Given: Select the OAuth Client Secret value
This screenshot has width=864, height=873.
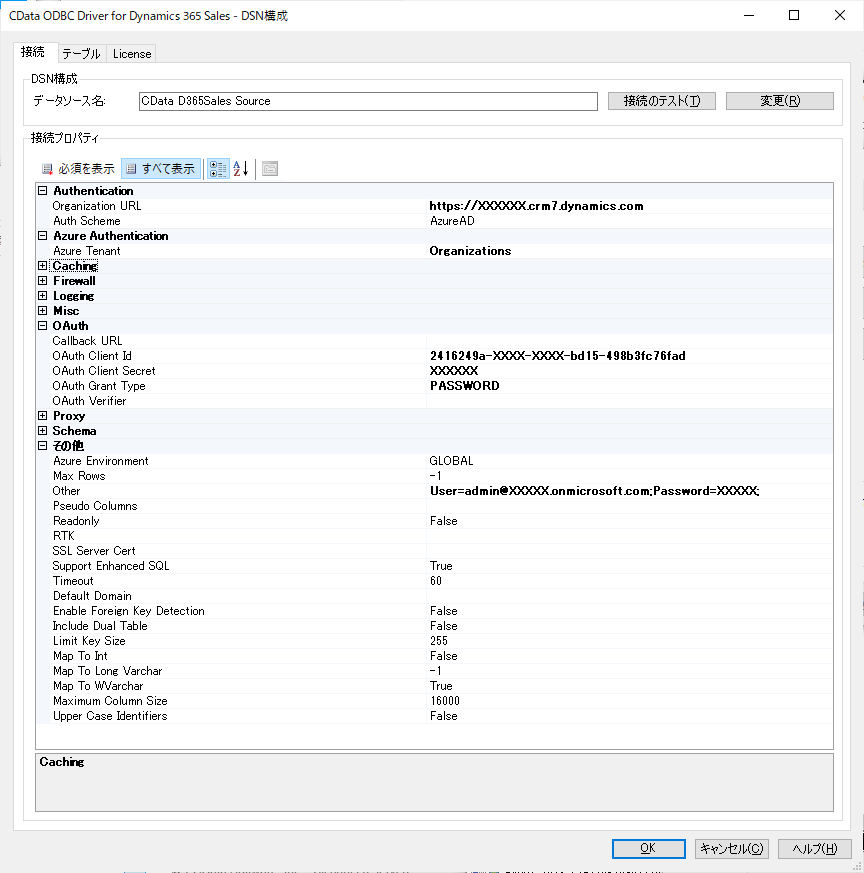Looking at the screenshot, I should 454,371.
